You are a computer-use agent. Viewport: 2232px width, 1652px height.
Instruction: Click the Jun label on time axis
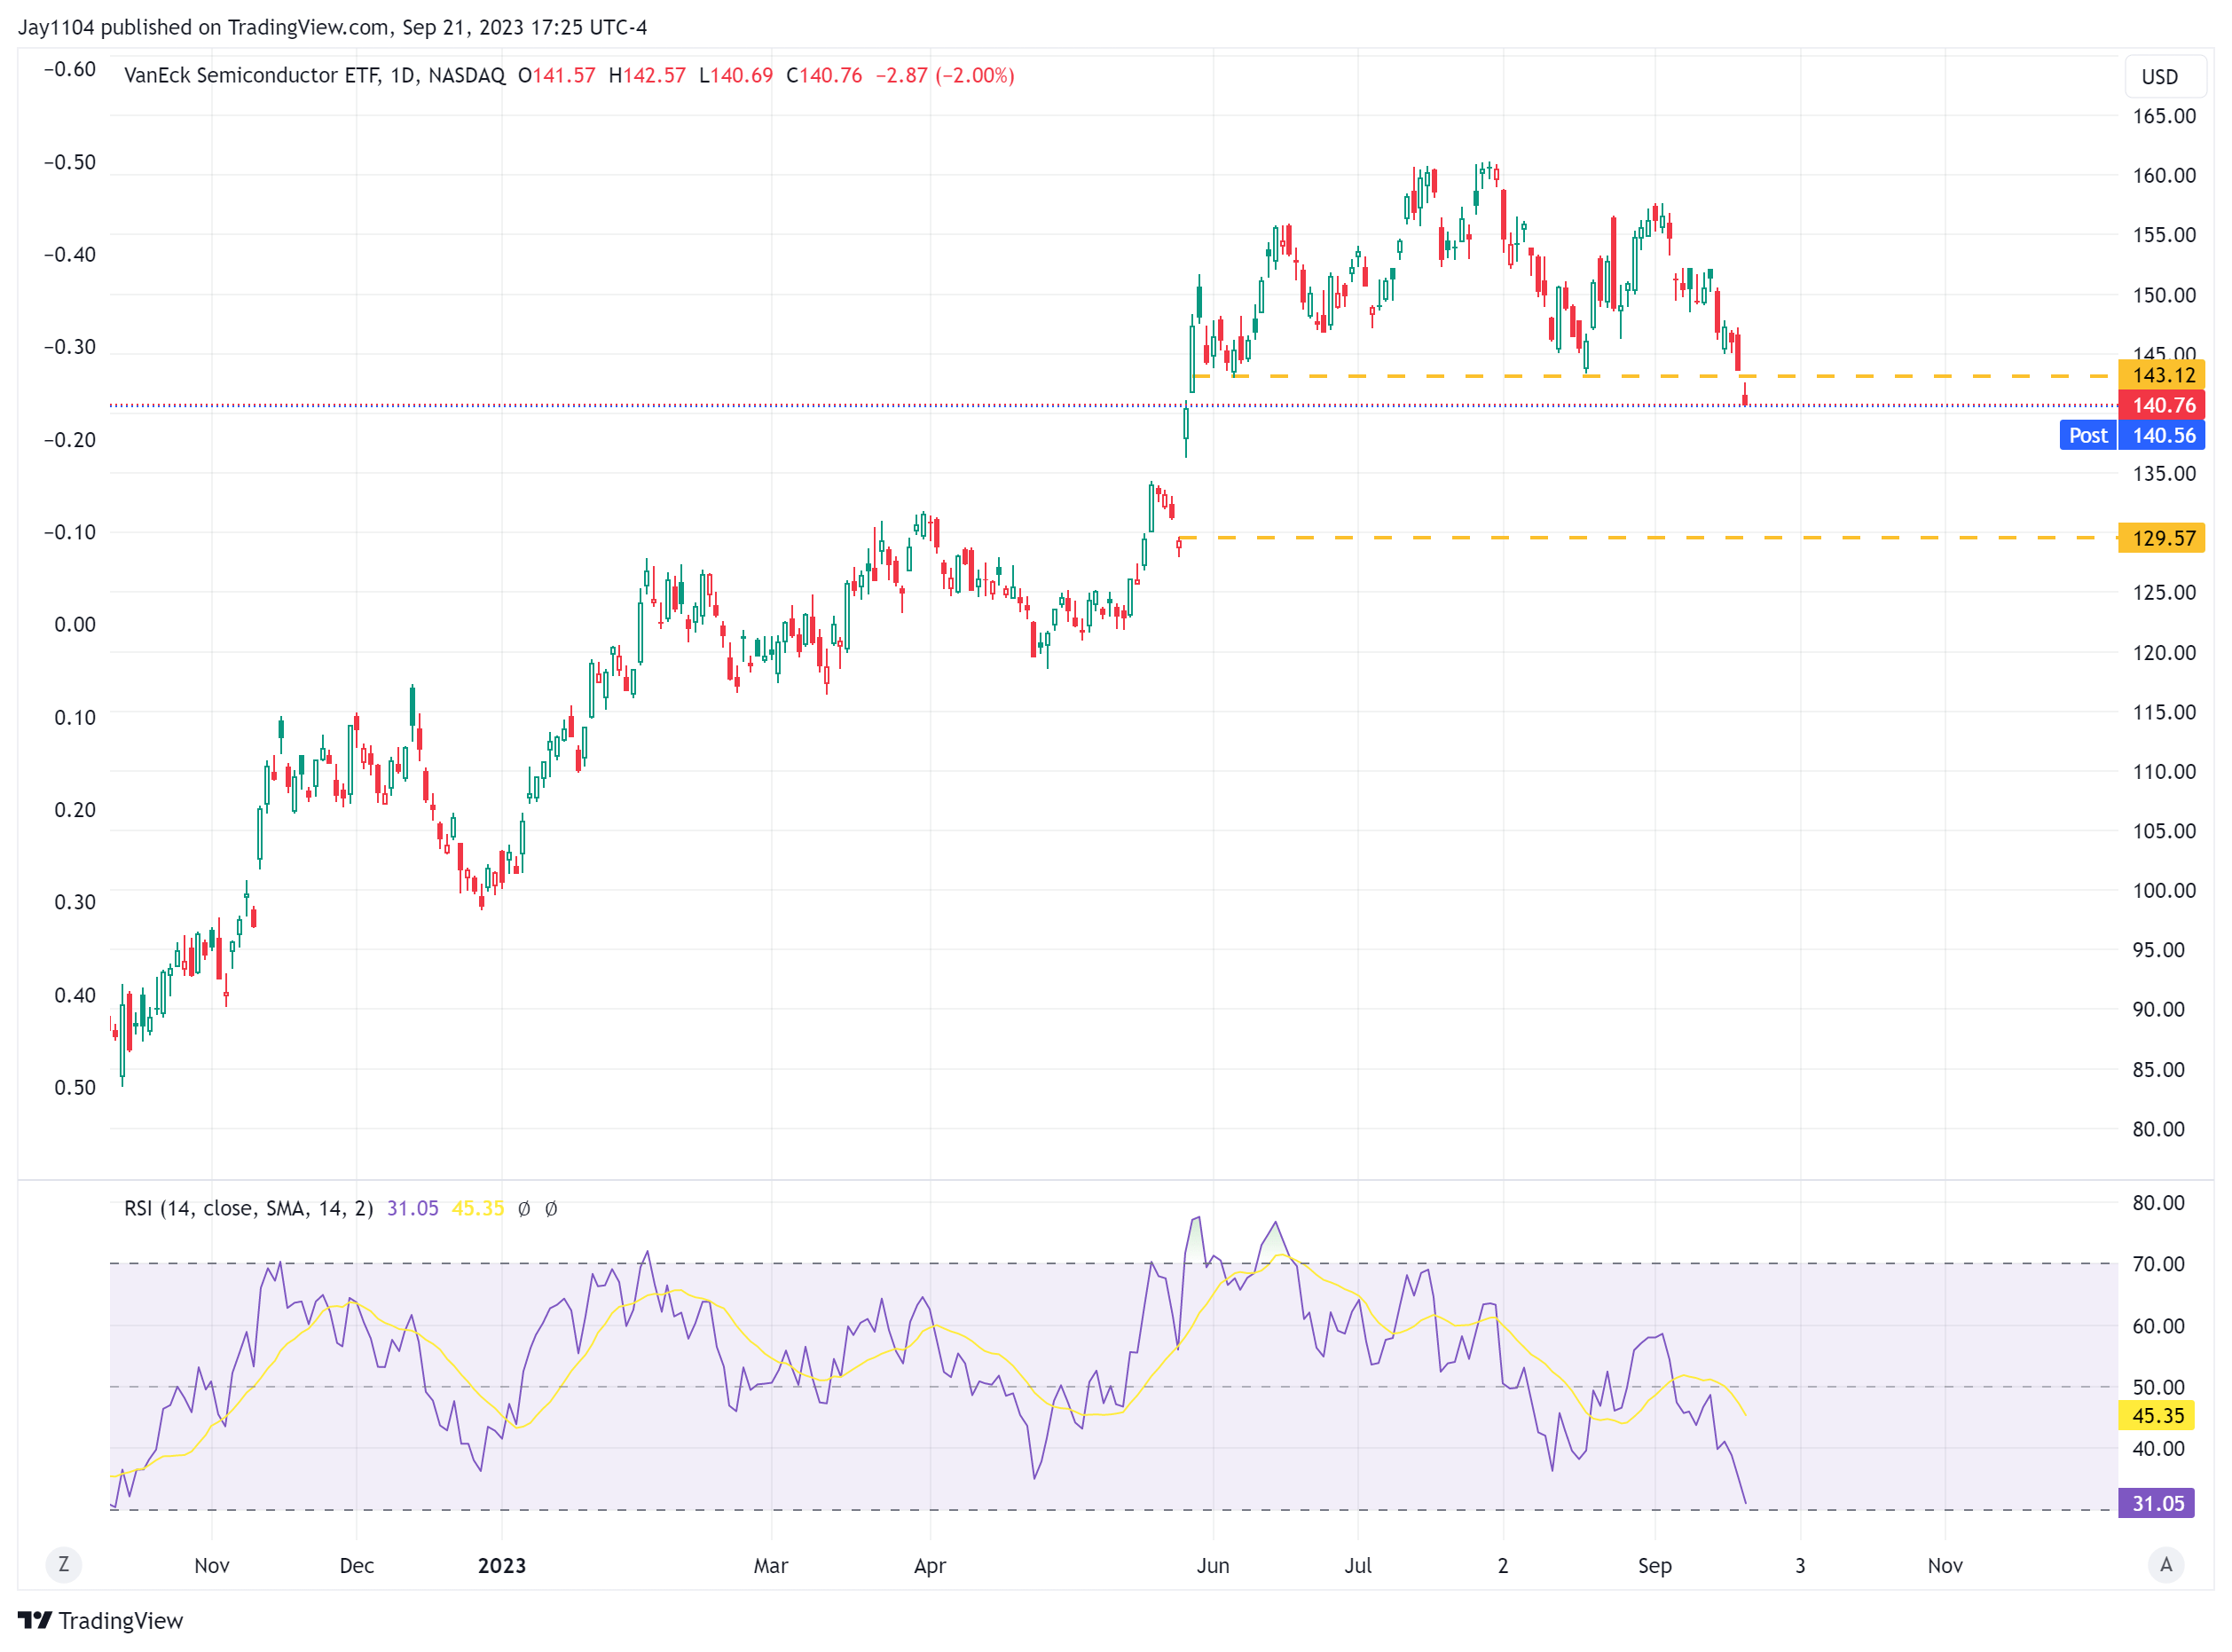(x=1213, y=1565)
